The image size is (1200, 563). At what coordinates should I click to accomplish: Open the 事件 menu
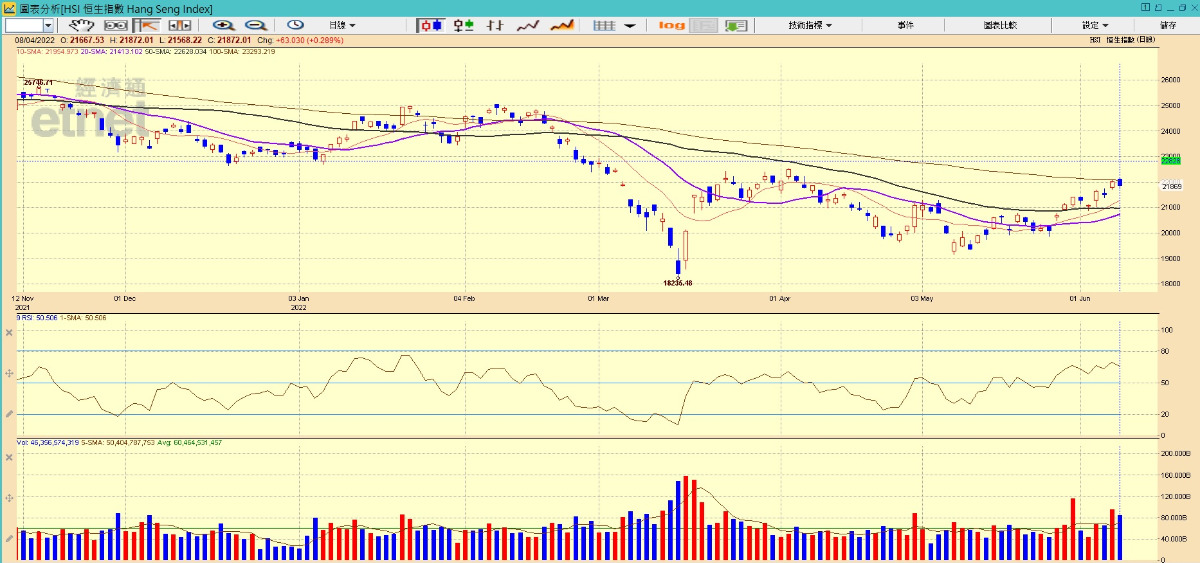[905, 24]
